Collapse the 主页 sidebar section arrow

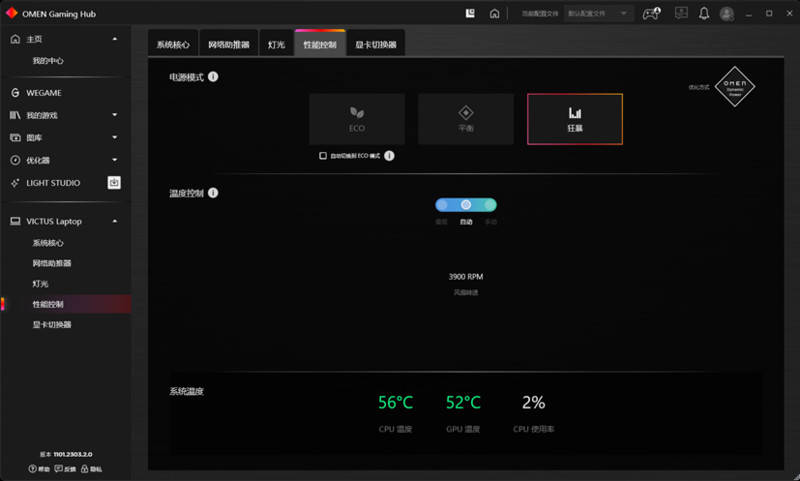pyautogui.click(x=115, y=39)
